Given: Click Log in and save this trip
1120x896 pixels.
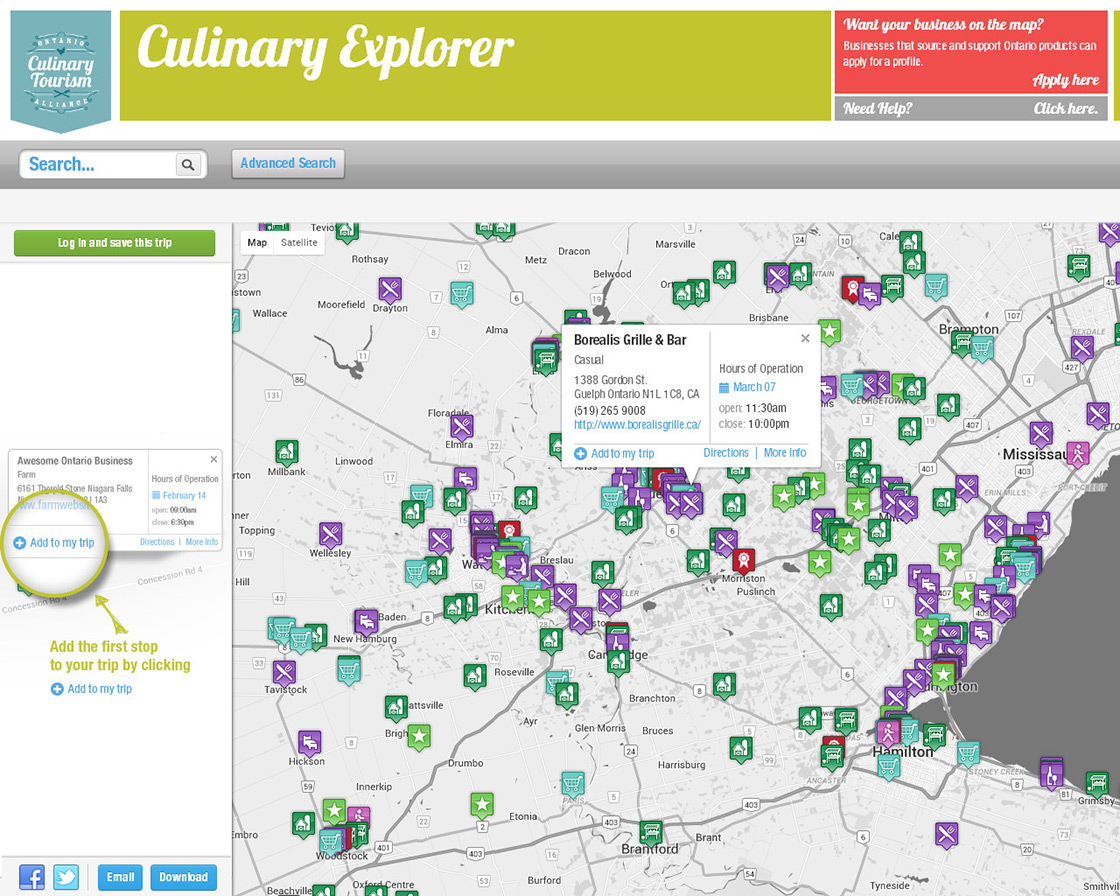Looking at the screenshot, I should pos(114,243).
